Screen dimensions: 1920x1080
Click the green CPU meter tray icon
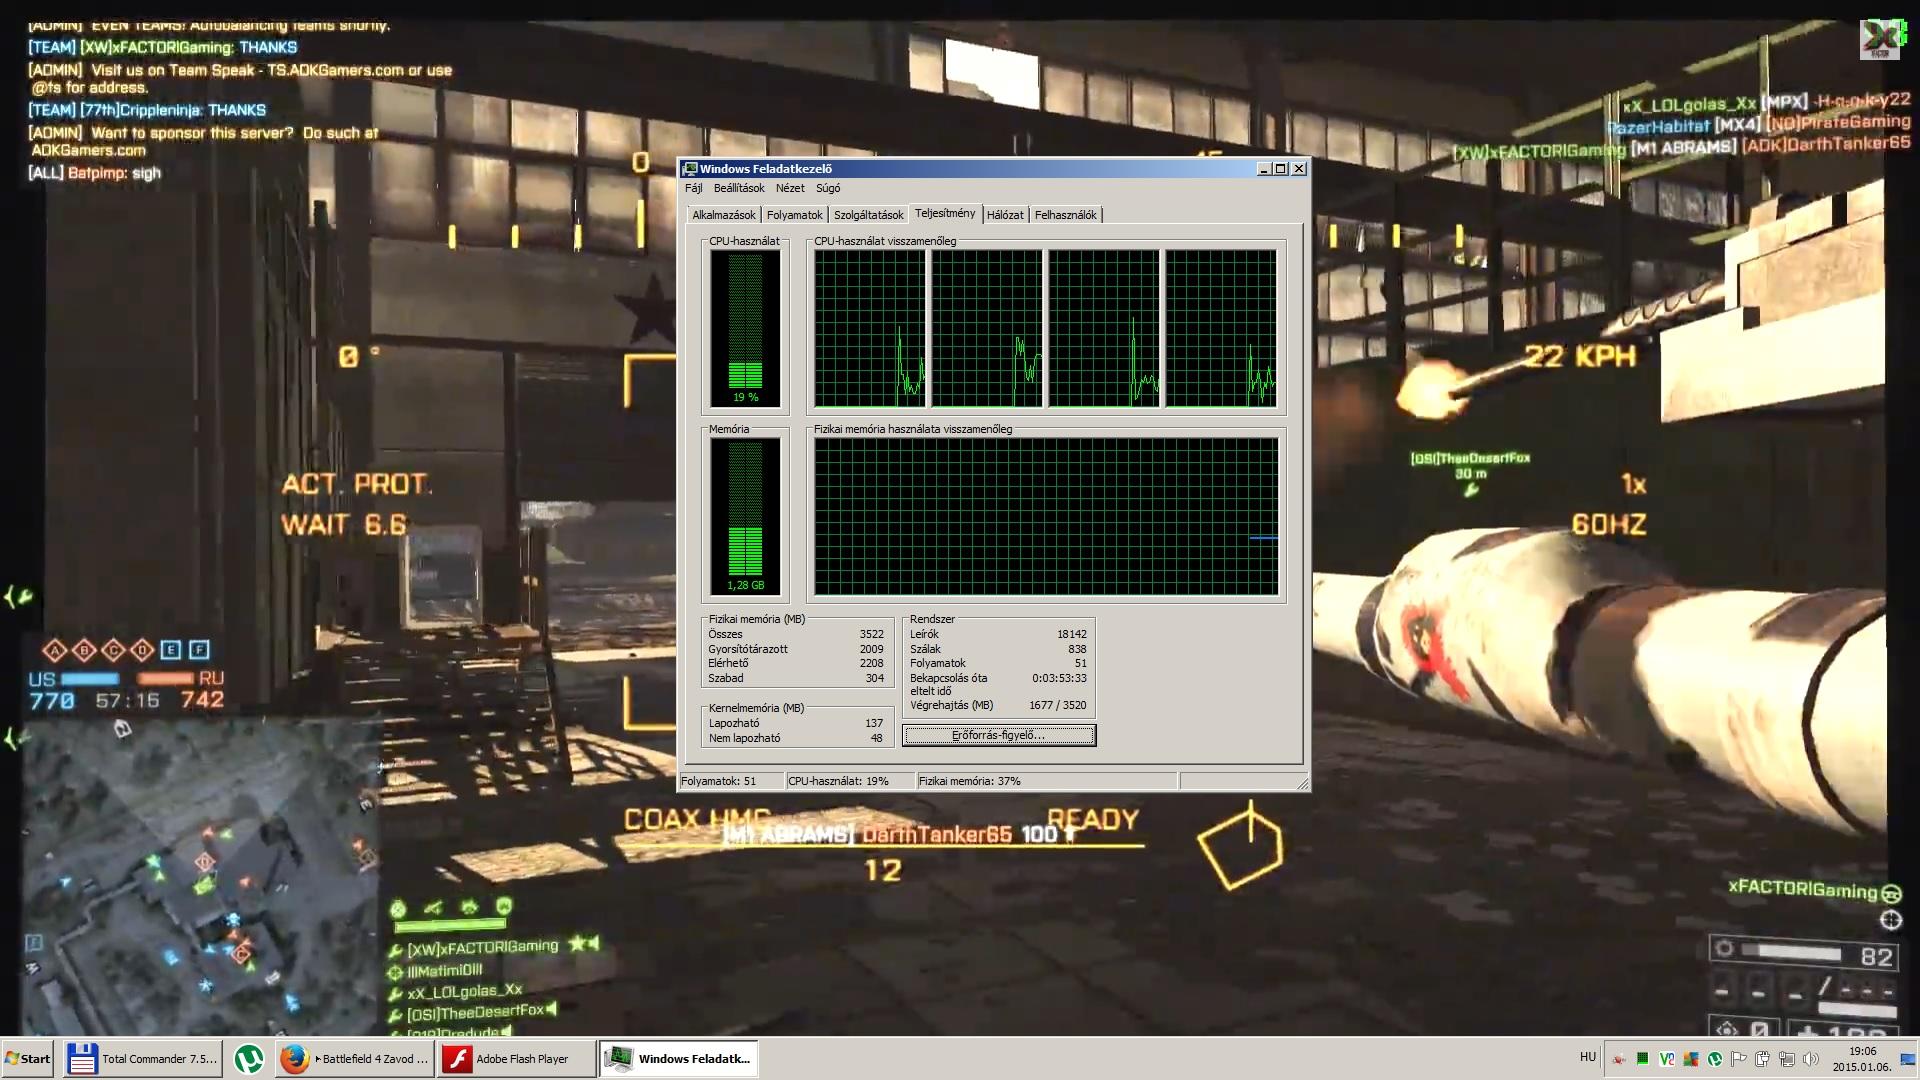pyautogui.click(x=1643, y=1059)
